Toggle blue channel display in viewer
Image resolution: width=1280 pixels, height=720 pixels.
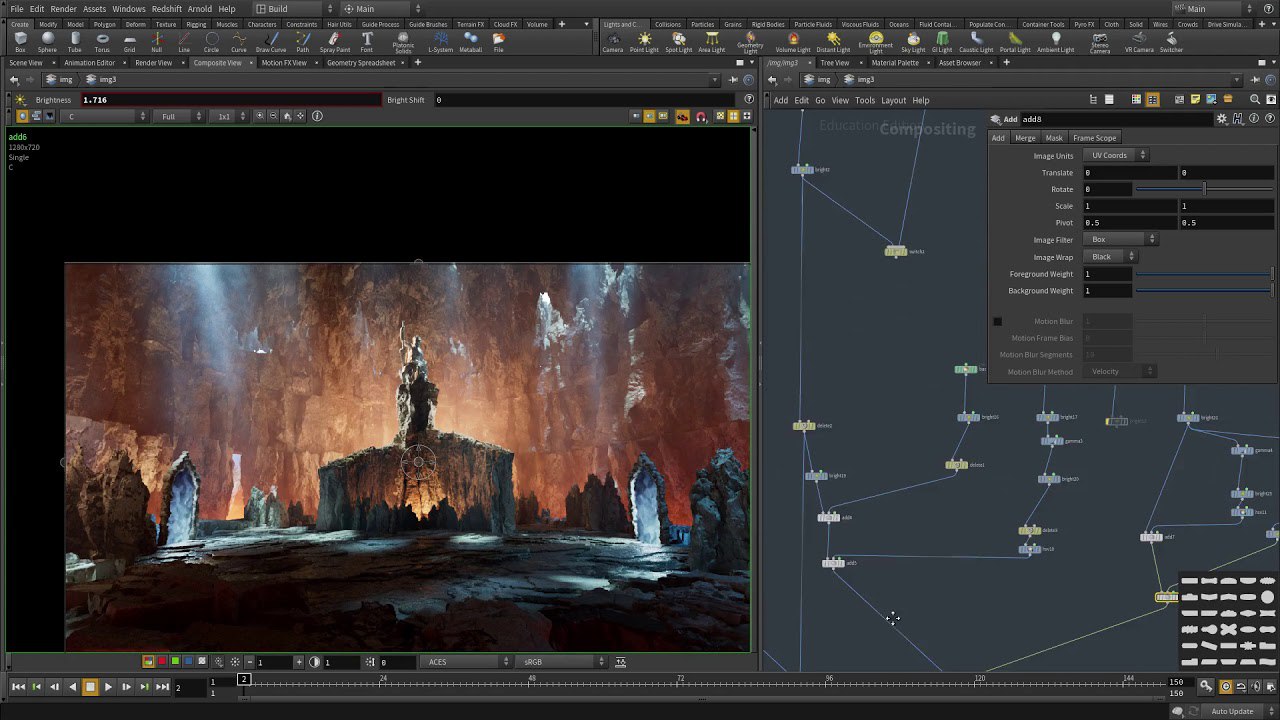click(188, 662)
